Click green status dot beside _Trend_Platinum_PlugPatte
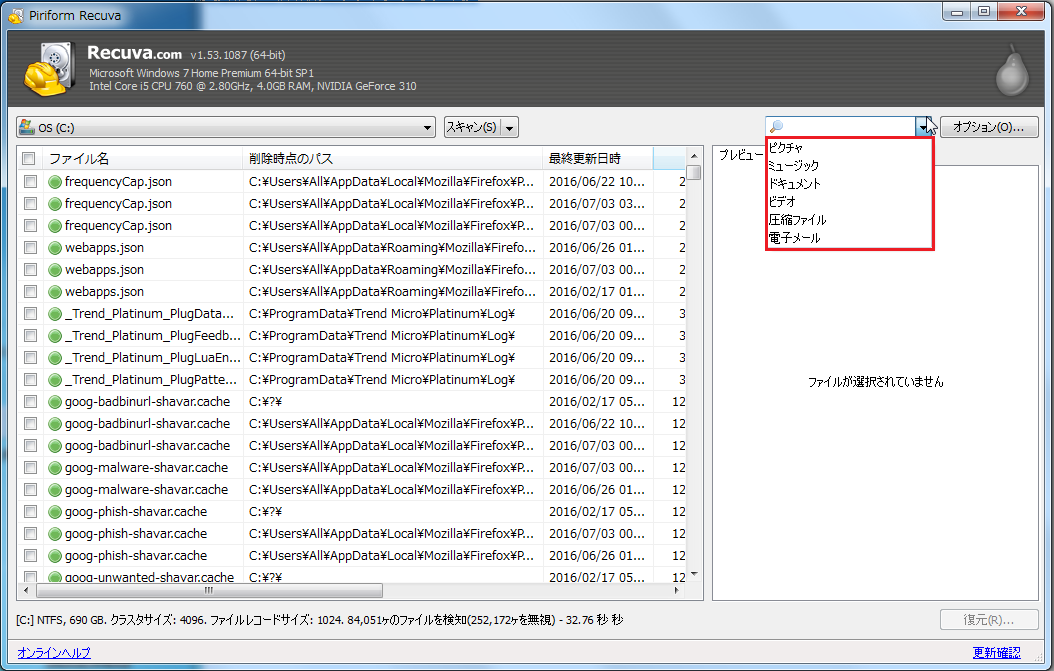The height and width of the screenshot is (671, 1054). tap(55, 380)
